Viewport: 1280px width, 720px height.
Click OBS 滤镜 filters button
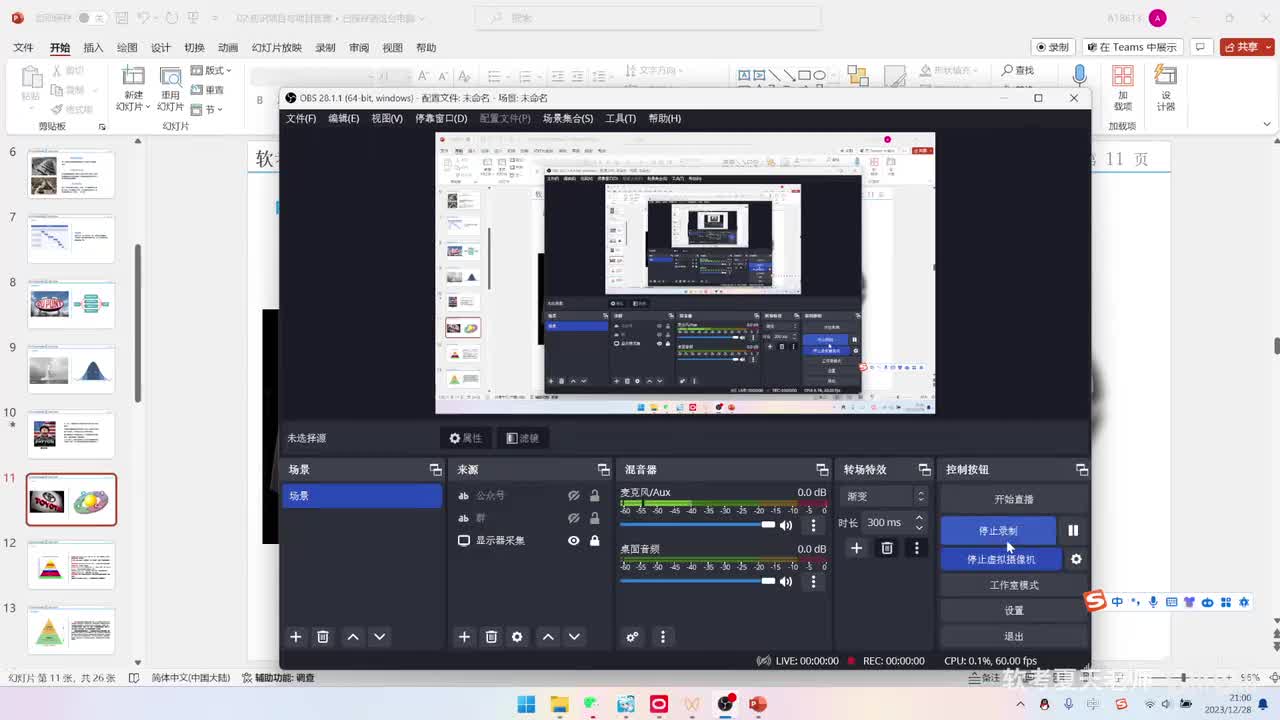point(523,438)
